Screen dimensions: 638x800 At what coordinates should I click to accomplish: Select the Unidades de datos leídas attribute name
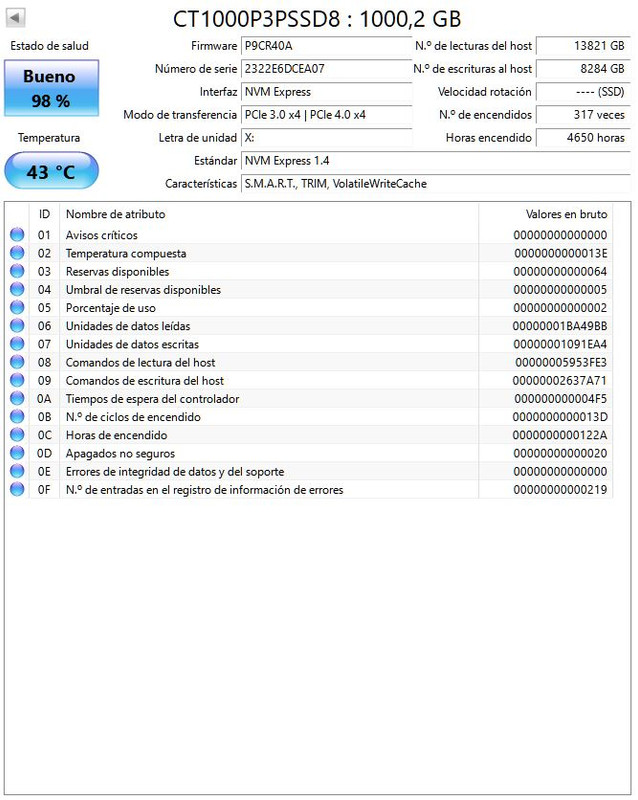128,326
